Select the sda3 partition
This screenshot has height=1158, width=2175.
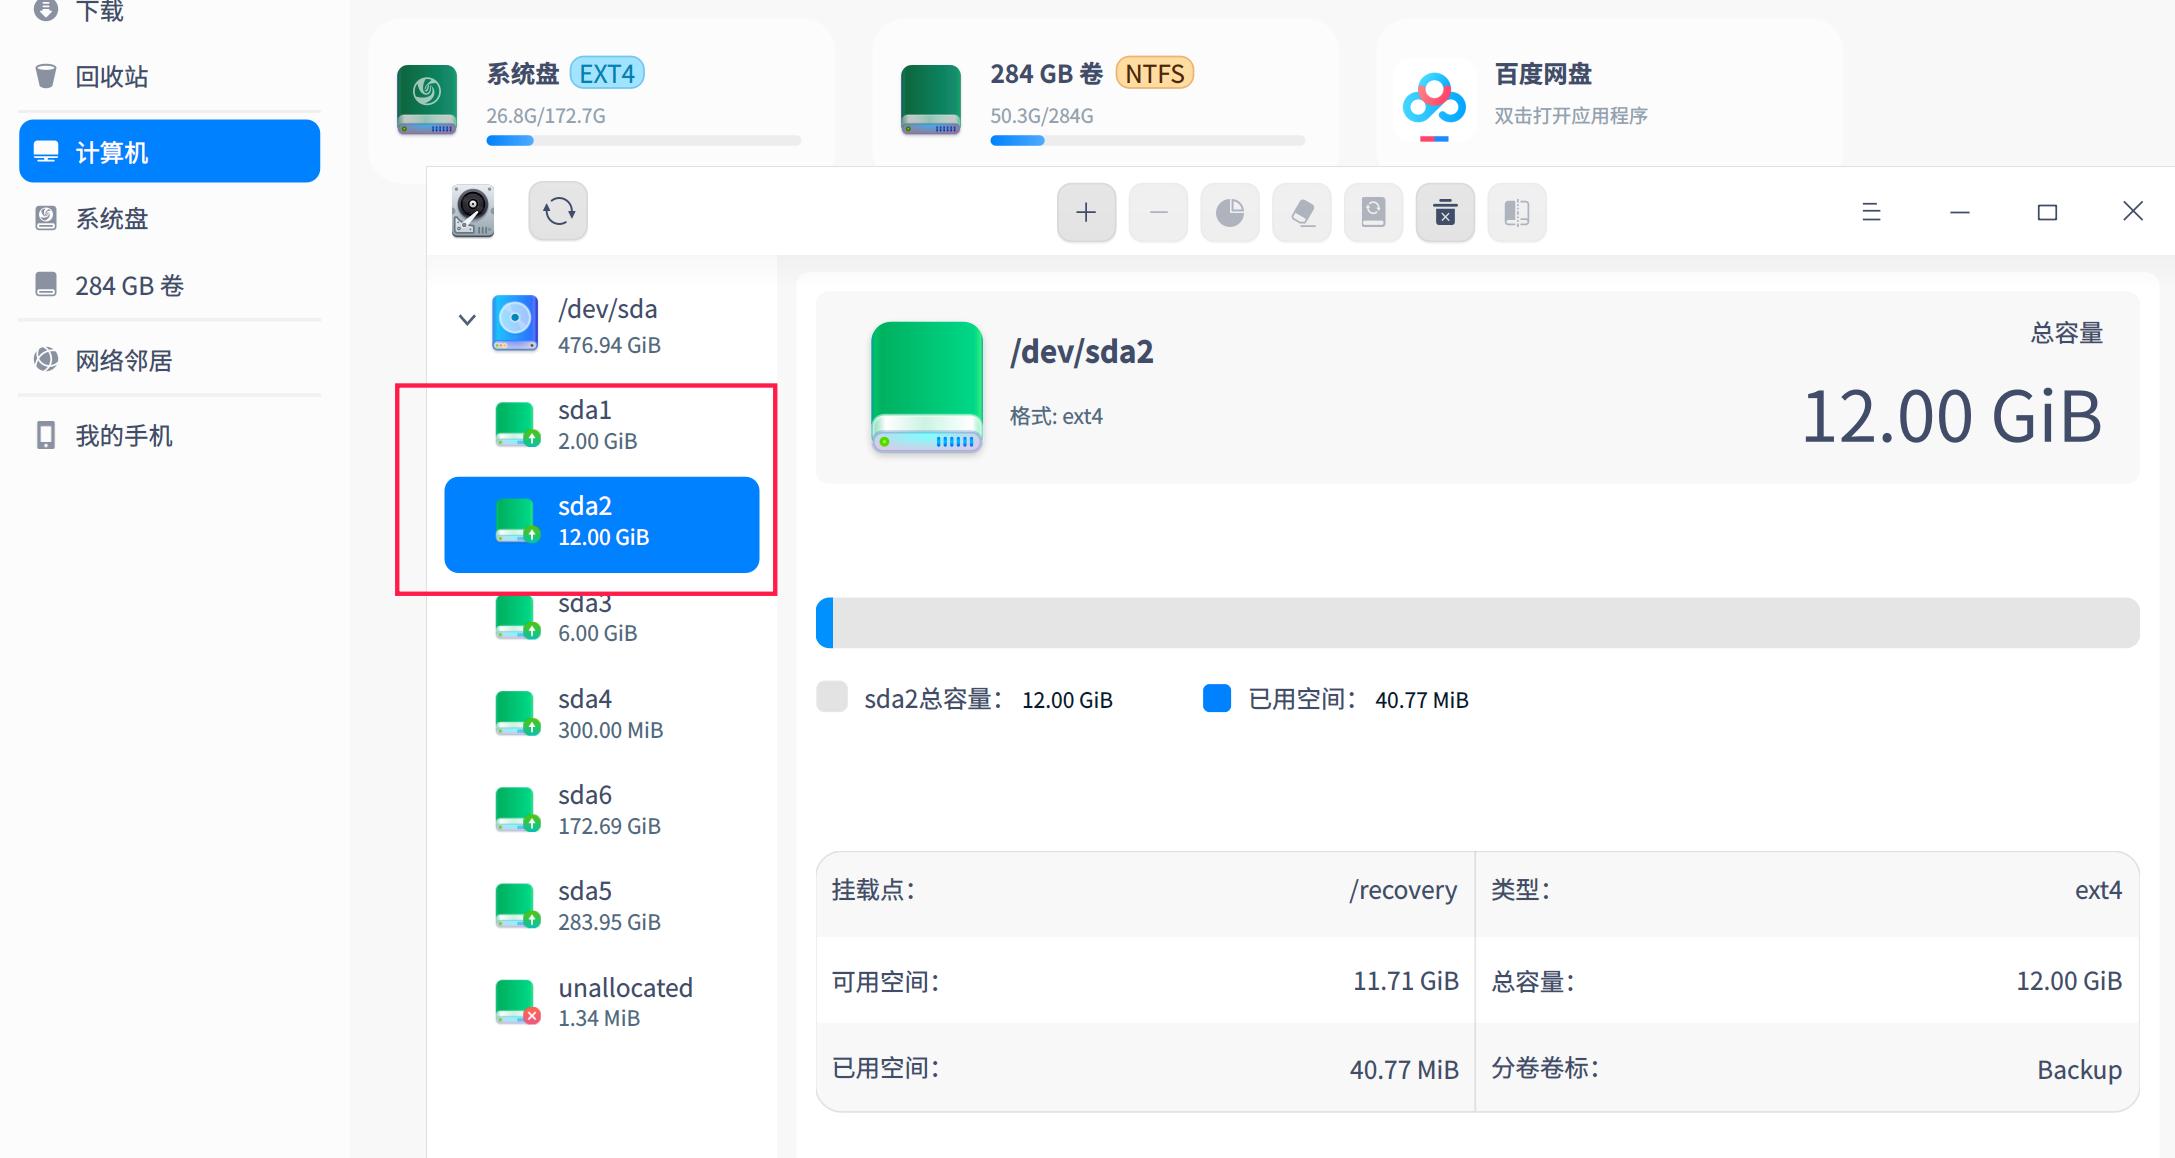[600, 617]
